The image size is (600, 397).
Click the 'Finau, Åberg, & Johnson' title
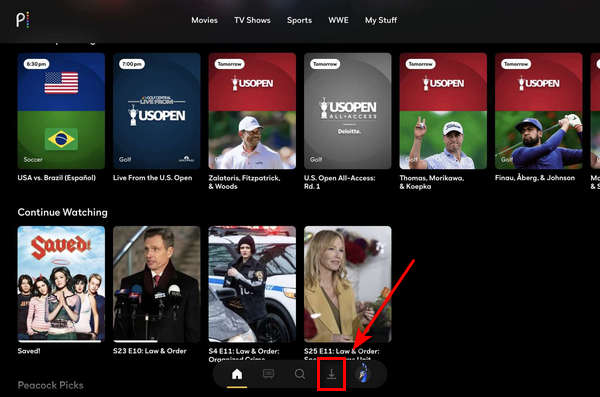point(535,178)
